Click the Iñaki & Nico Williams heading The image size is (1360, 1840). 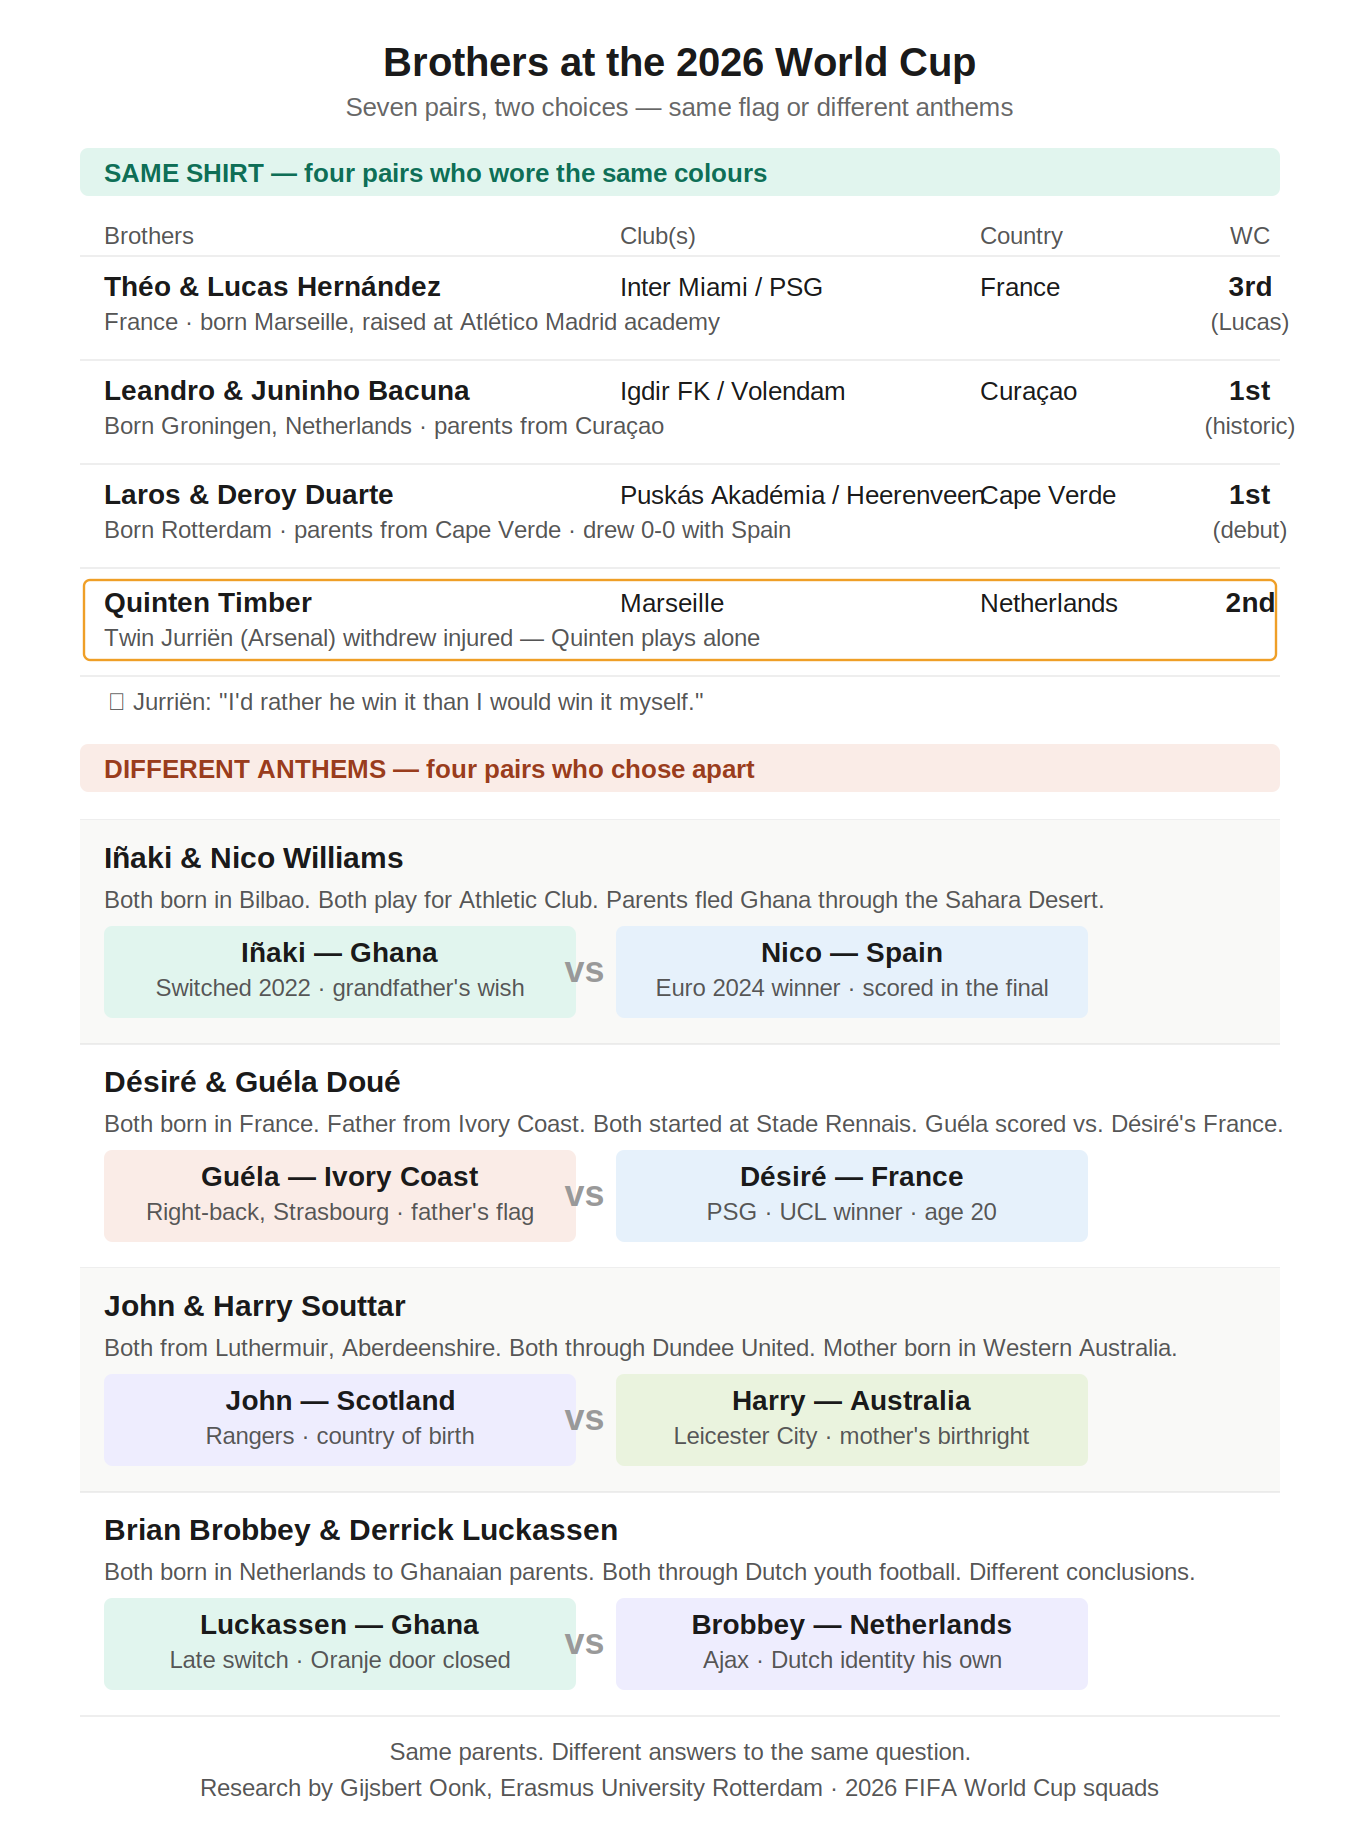[x=254, y=858]
